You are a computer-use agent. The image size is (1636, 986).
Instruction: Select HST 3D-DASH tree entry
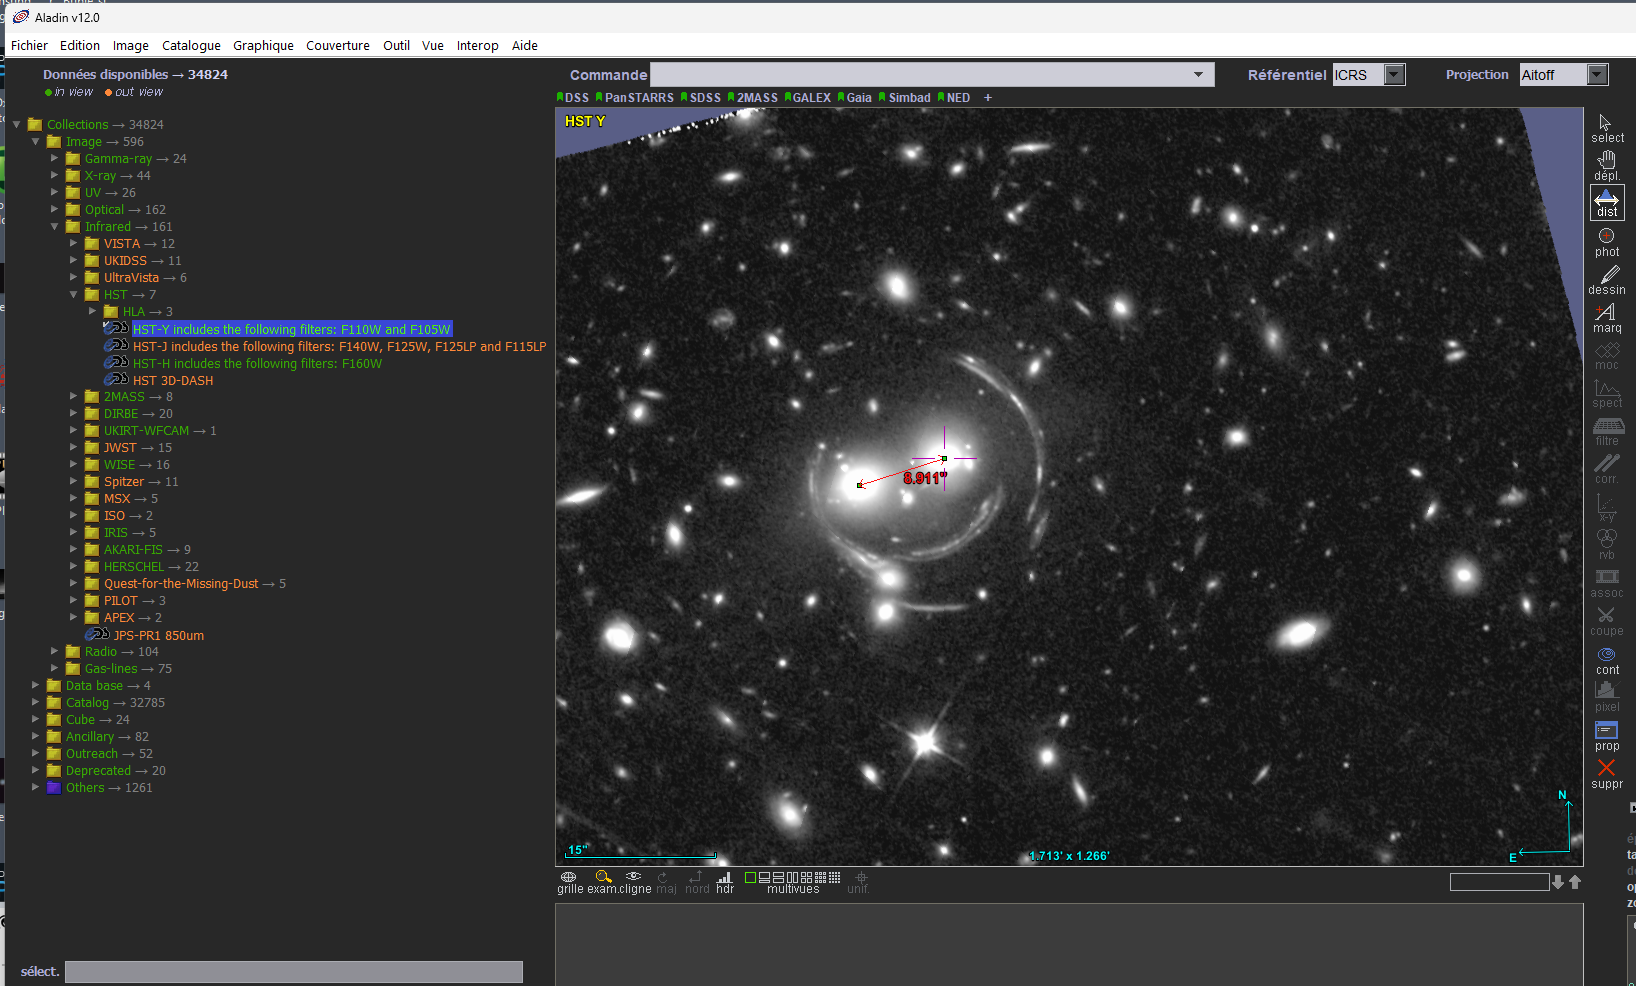173,380
